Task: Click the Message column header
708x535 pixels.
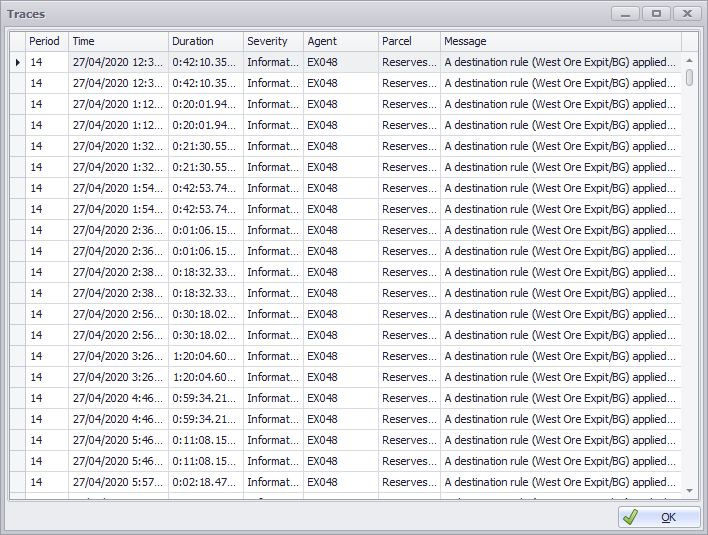Action: point(561,42)
